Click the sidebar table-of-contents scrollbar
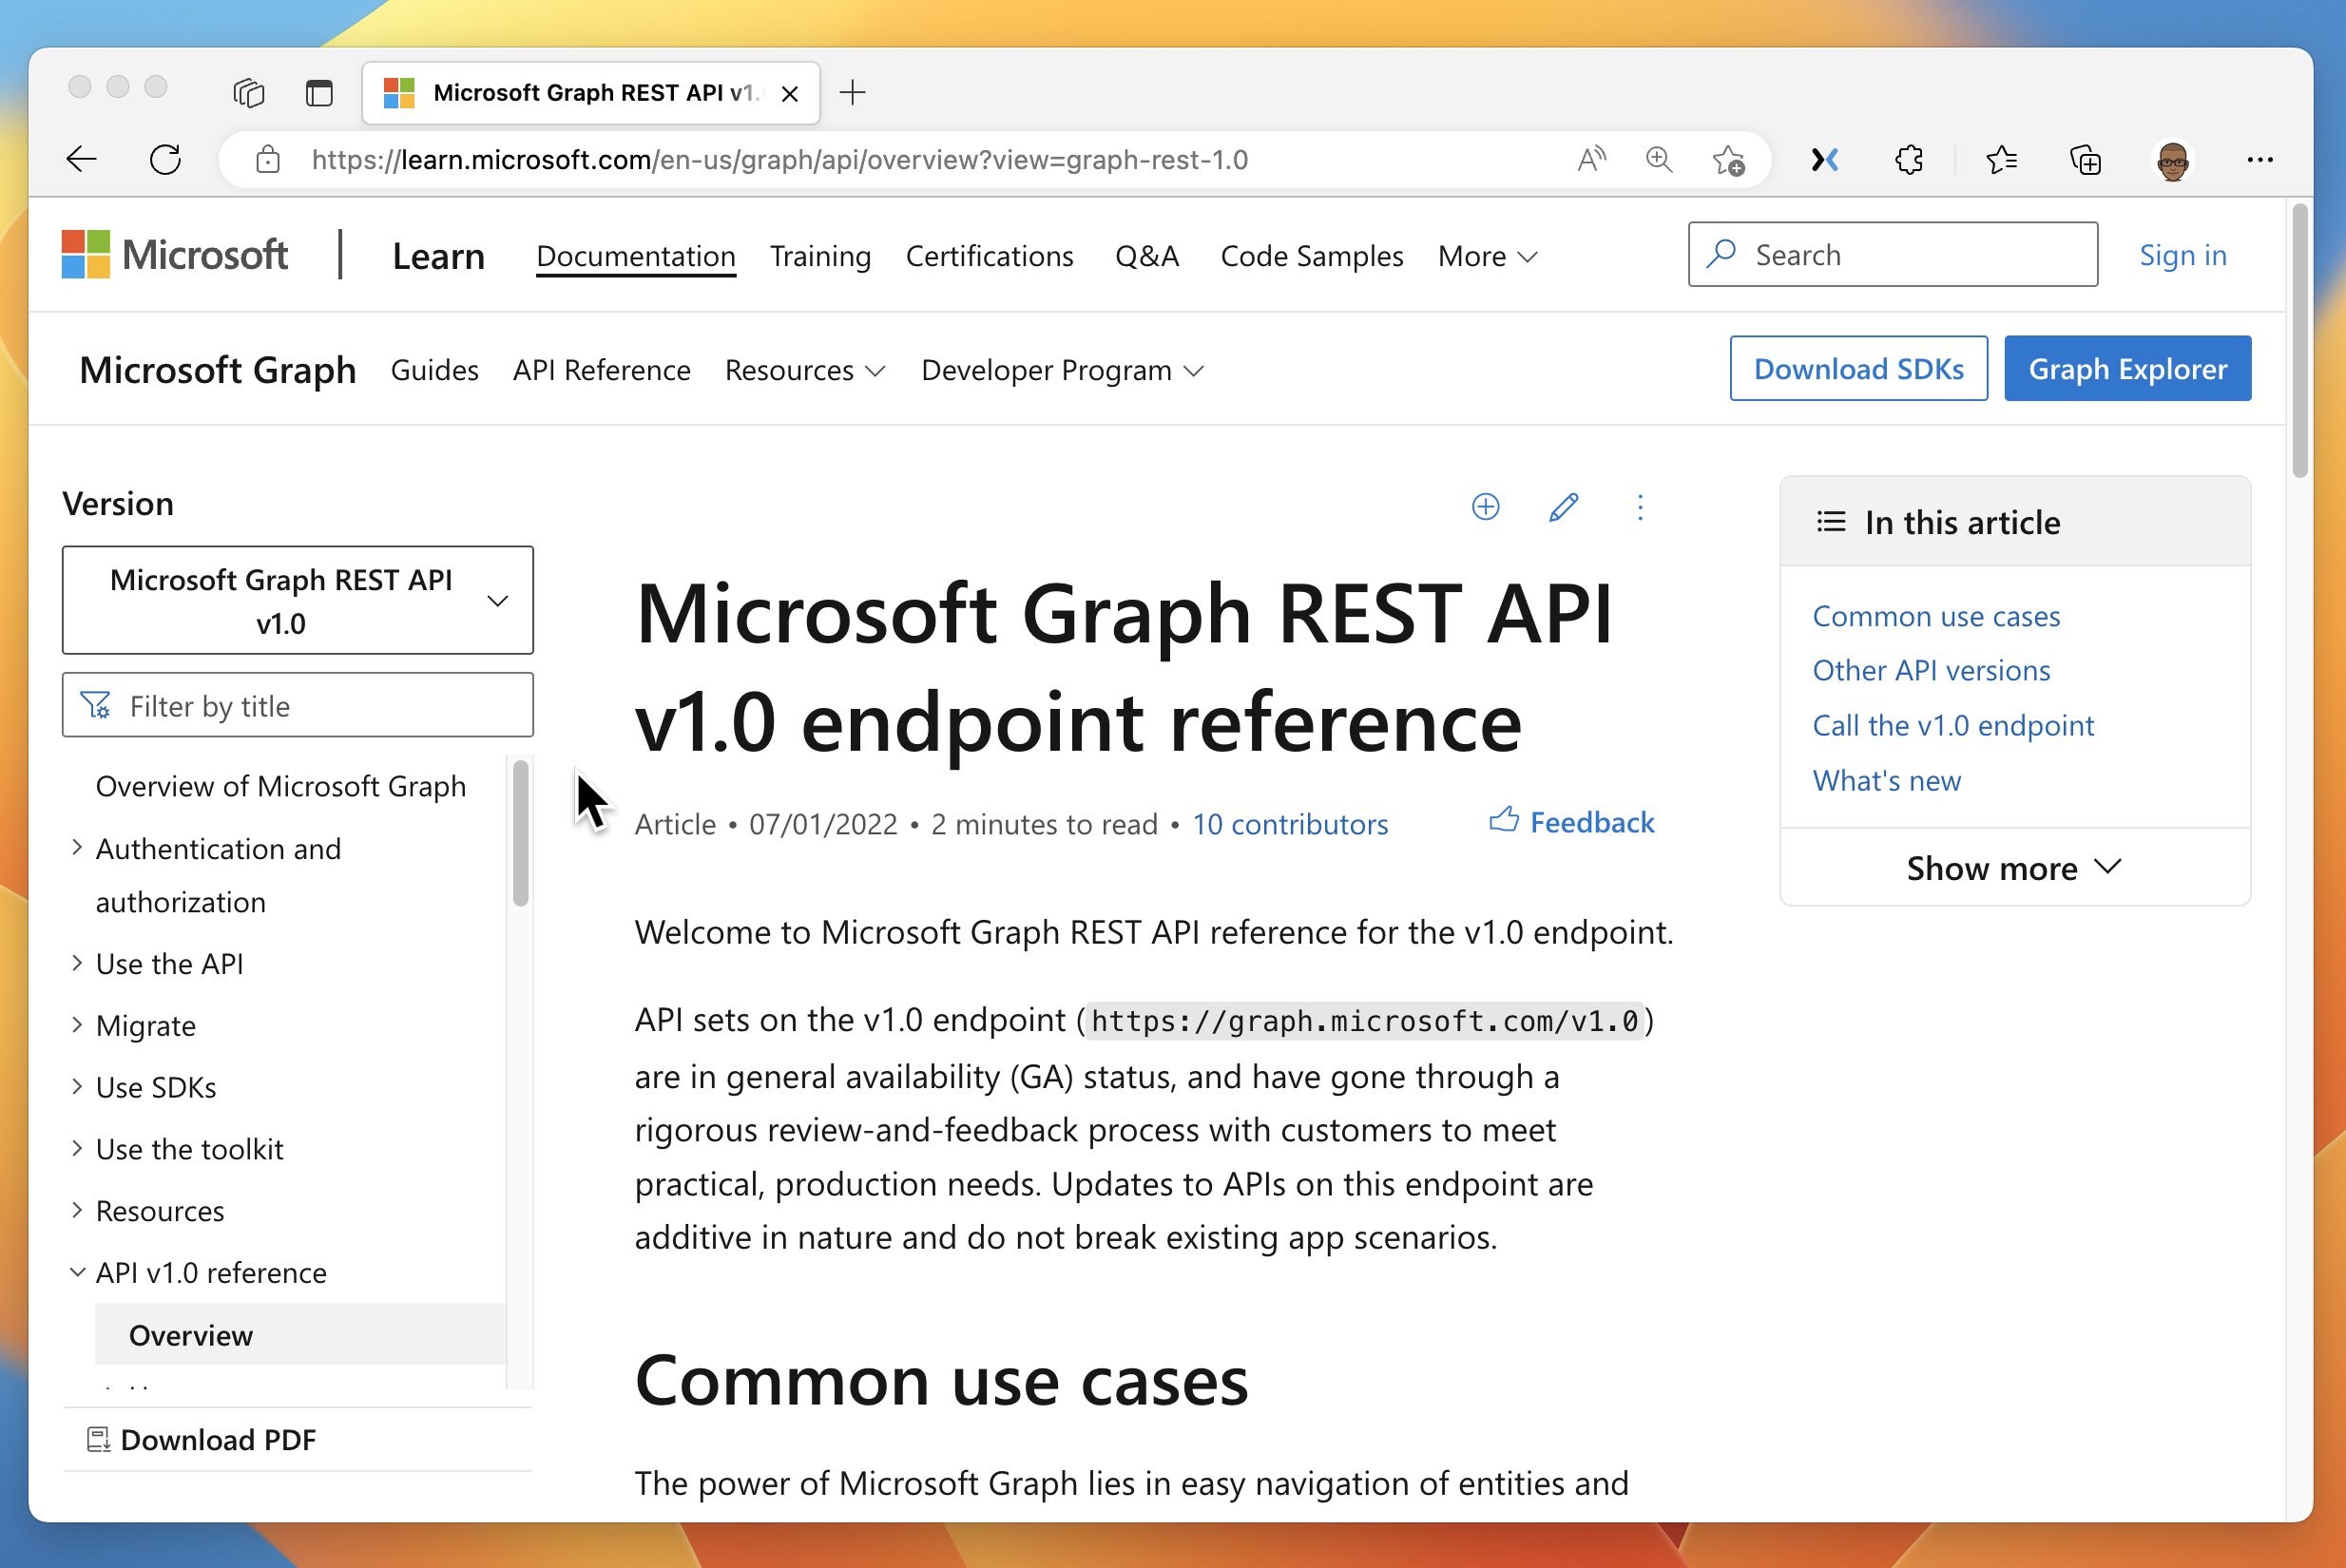Screen dimensions: 2346x1568 (x=520, y=834)
